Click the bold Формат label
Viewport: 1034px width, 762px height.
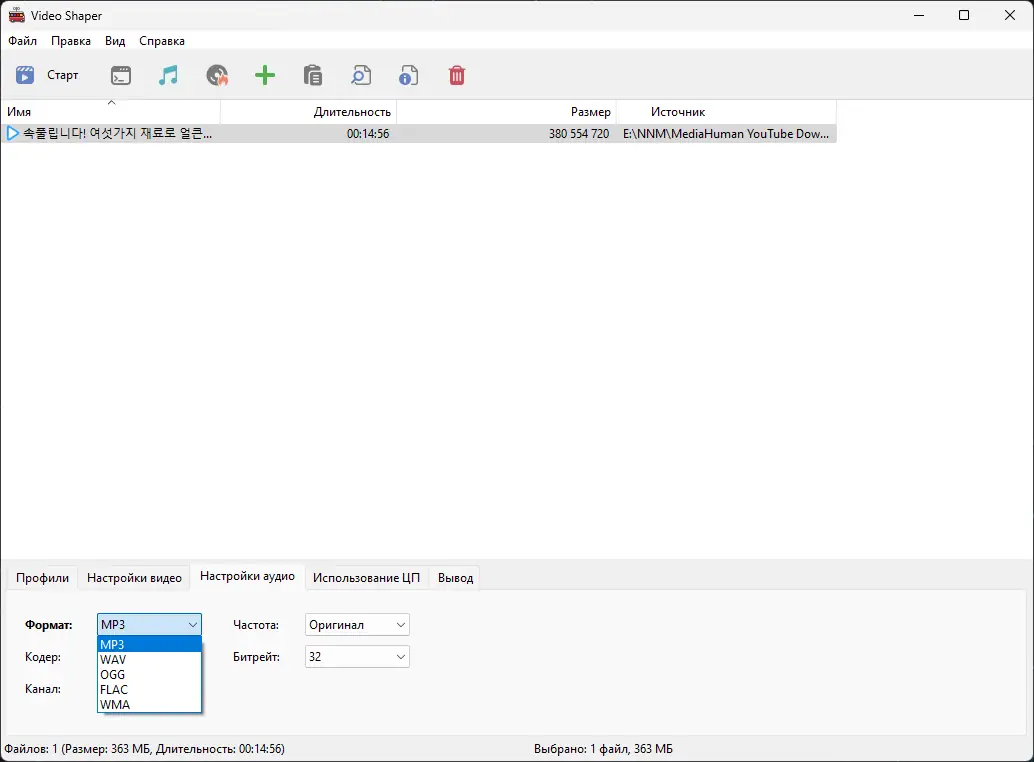click(x=49, y=625)
